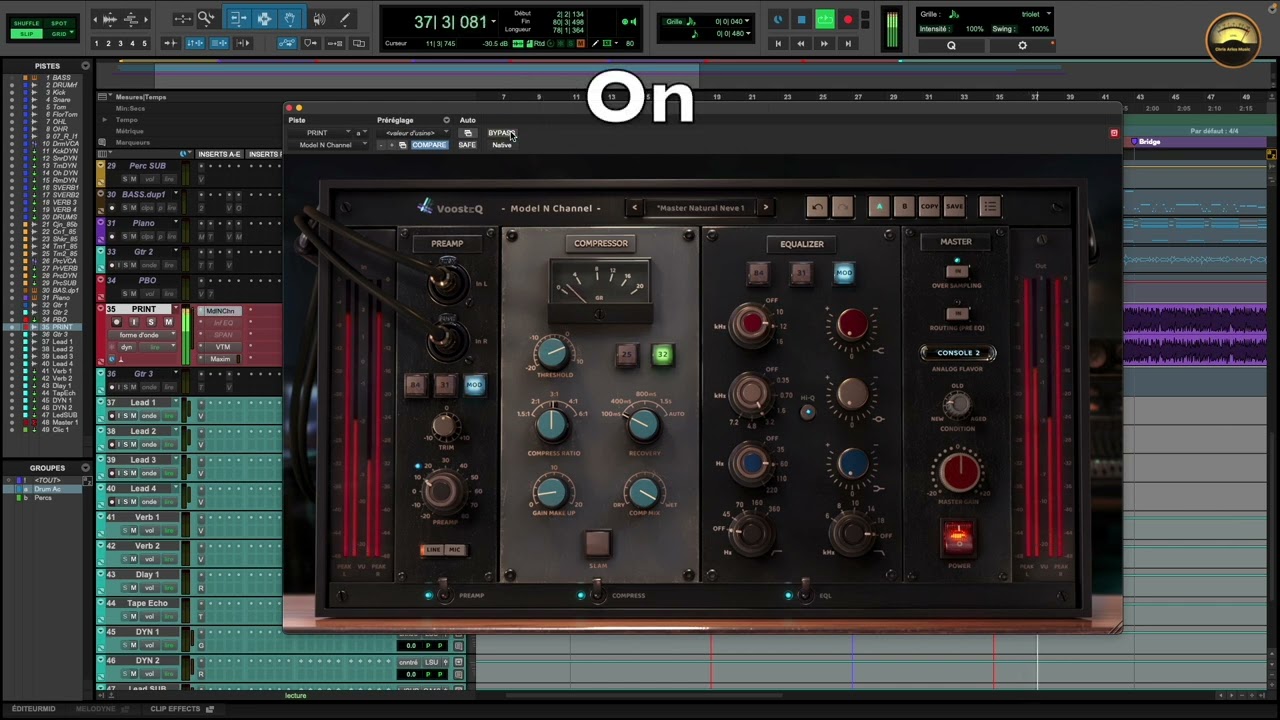Go to next Model N preset
The height and width of the screenshot is (720, 1280).
[765, 208]
